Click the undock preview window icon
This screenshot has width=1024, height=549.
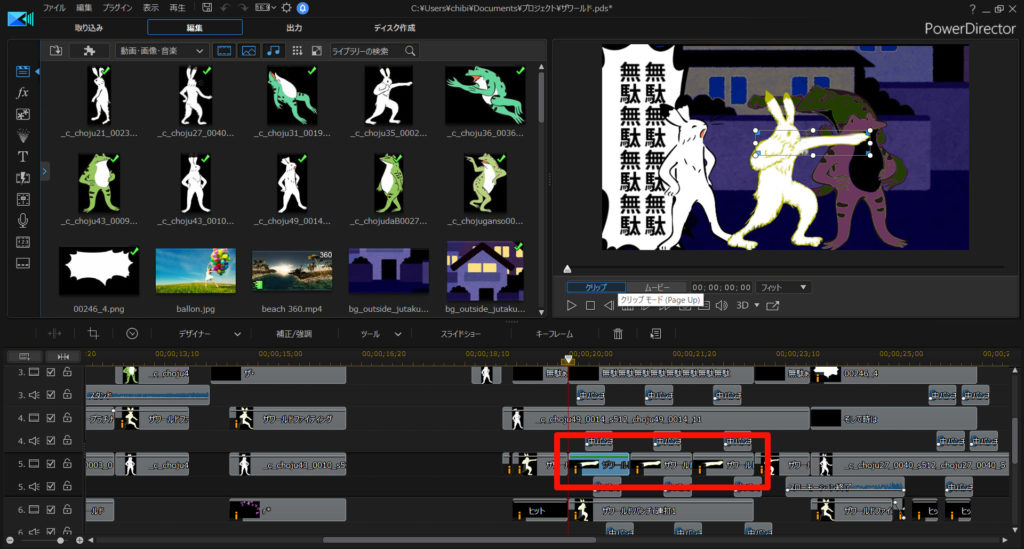(773, 306)
